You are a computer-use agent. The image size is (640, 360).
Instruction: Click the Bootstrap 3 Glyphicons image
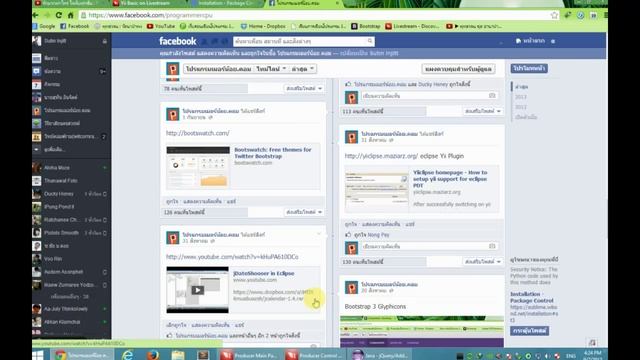click(x=422, y=331)
